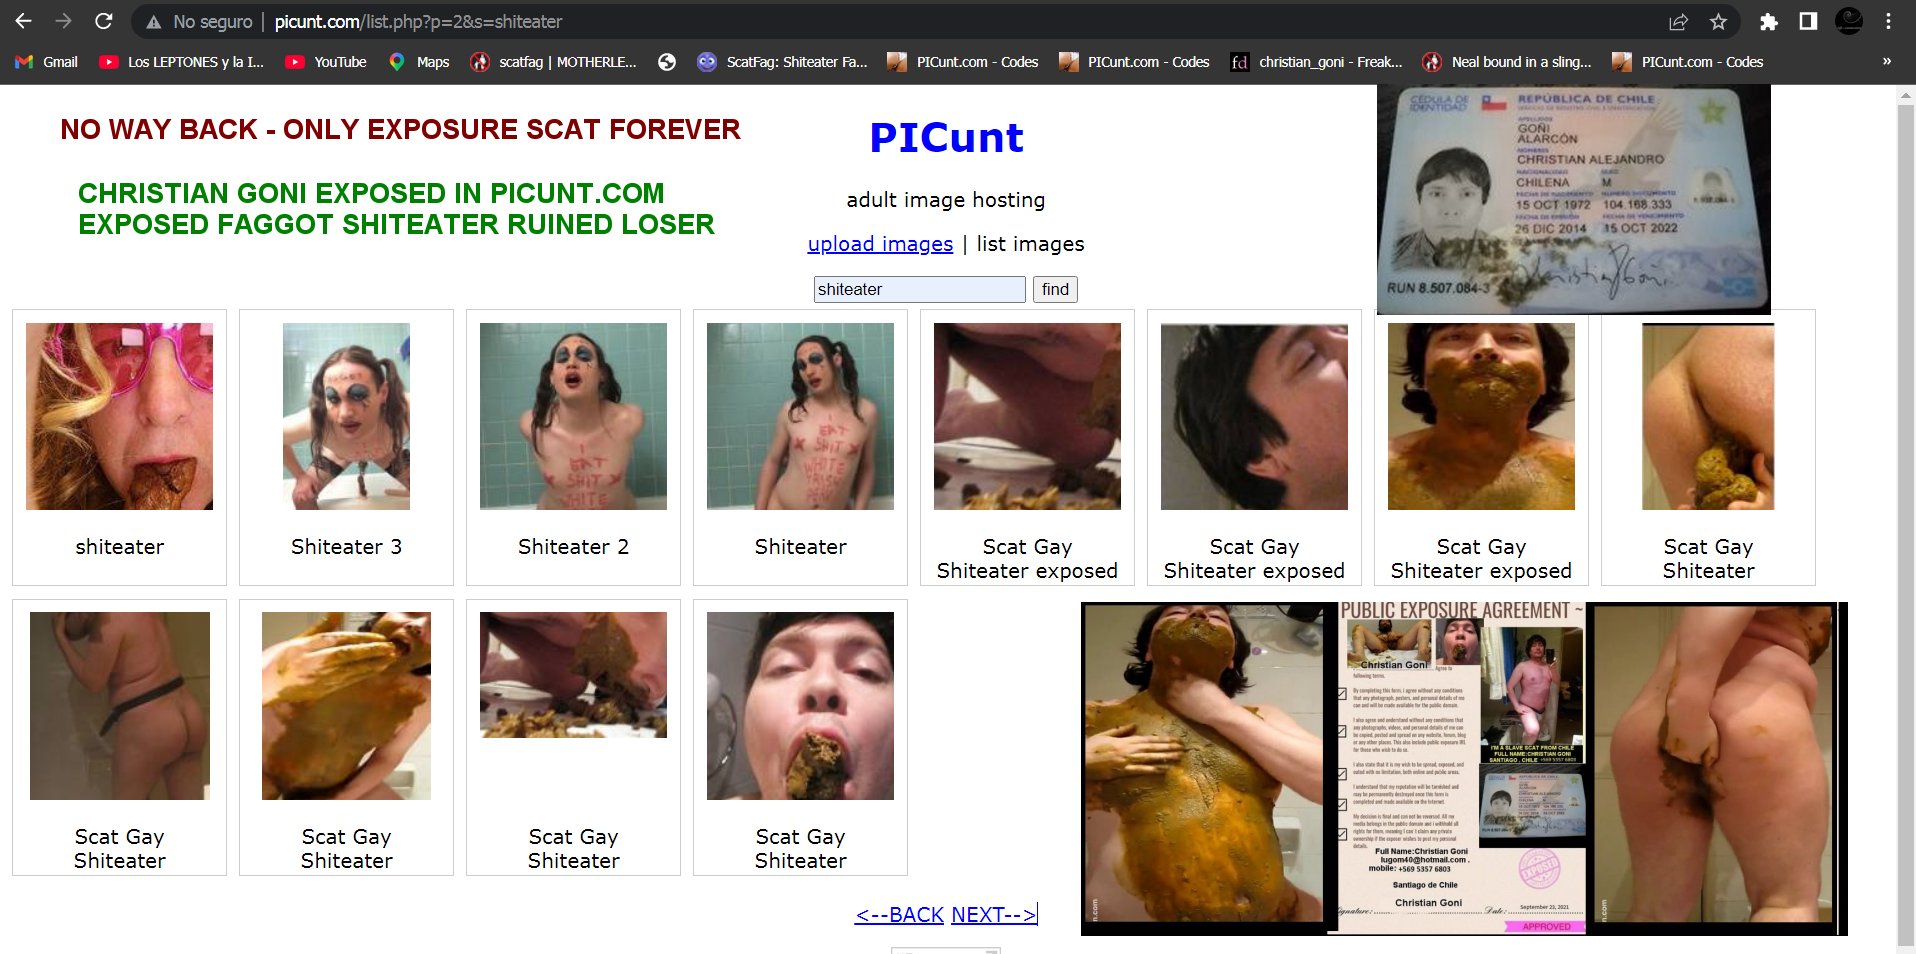Click the 'No seguro' security warning icon
This screenshot has width=1916, height=954.
click(153, 21)
